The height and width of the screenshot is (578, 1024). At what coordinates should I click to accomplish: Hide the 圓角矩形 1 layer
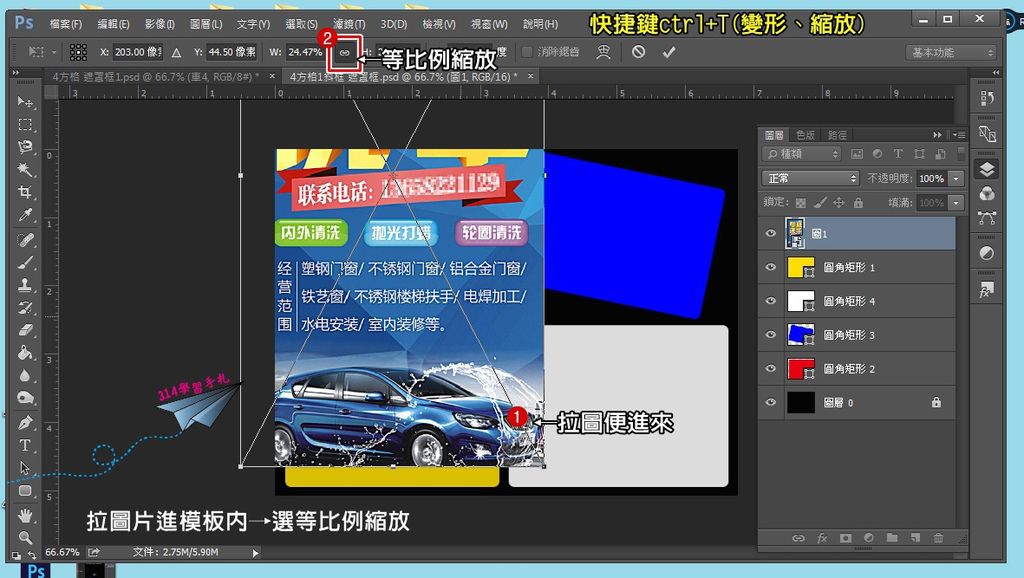coord(771,267)
